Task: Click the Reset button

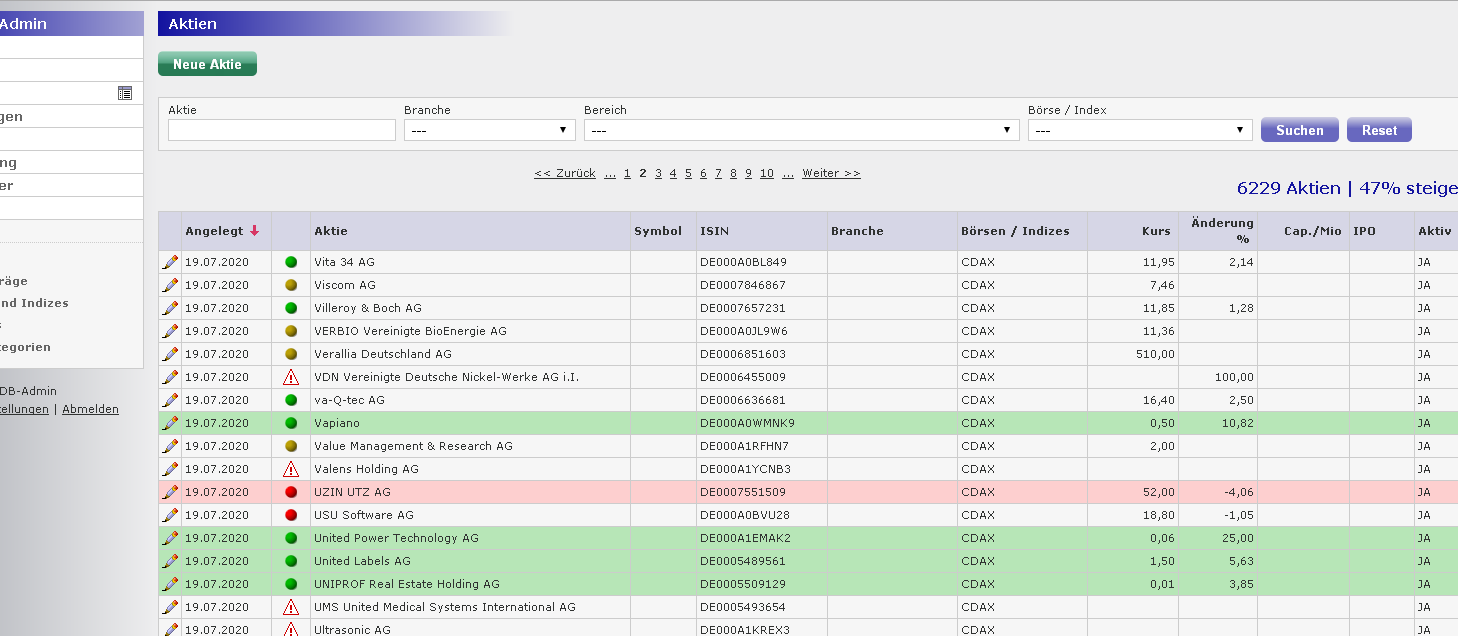Action: [1379, 130]
